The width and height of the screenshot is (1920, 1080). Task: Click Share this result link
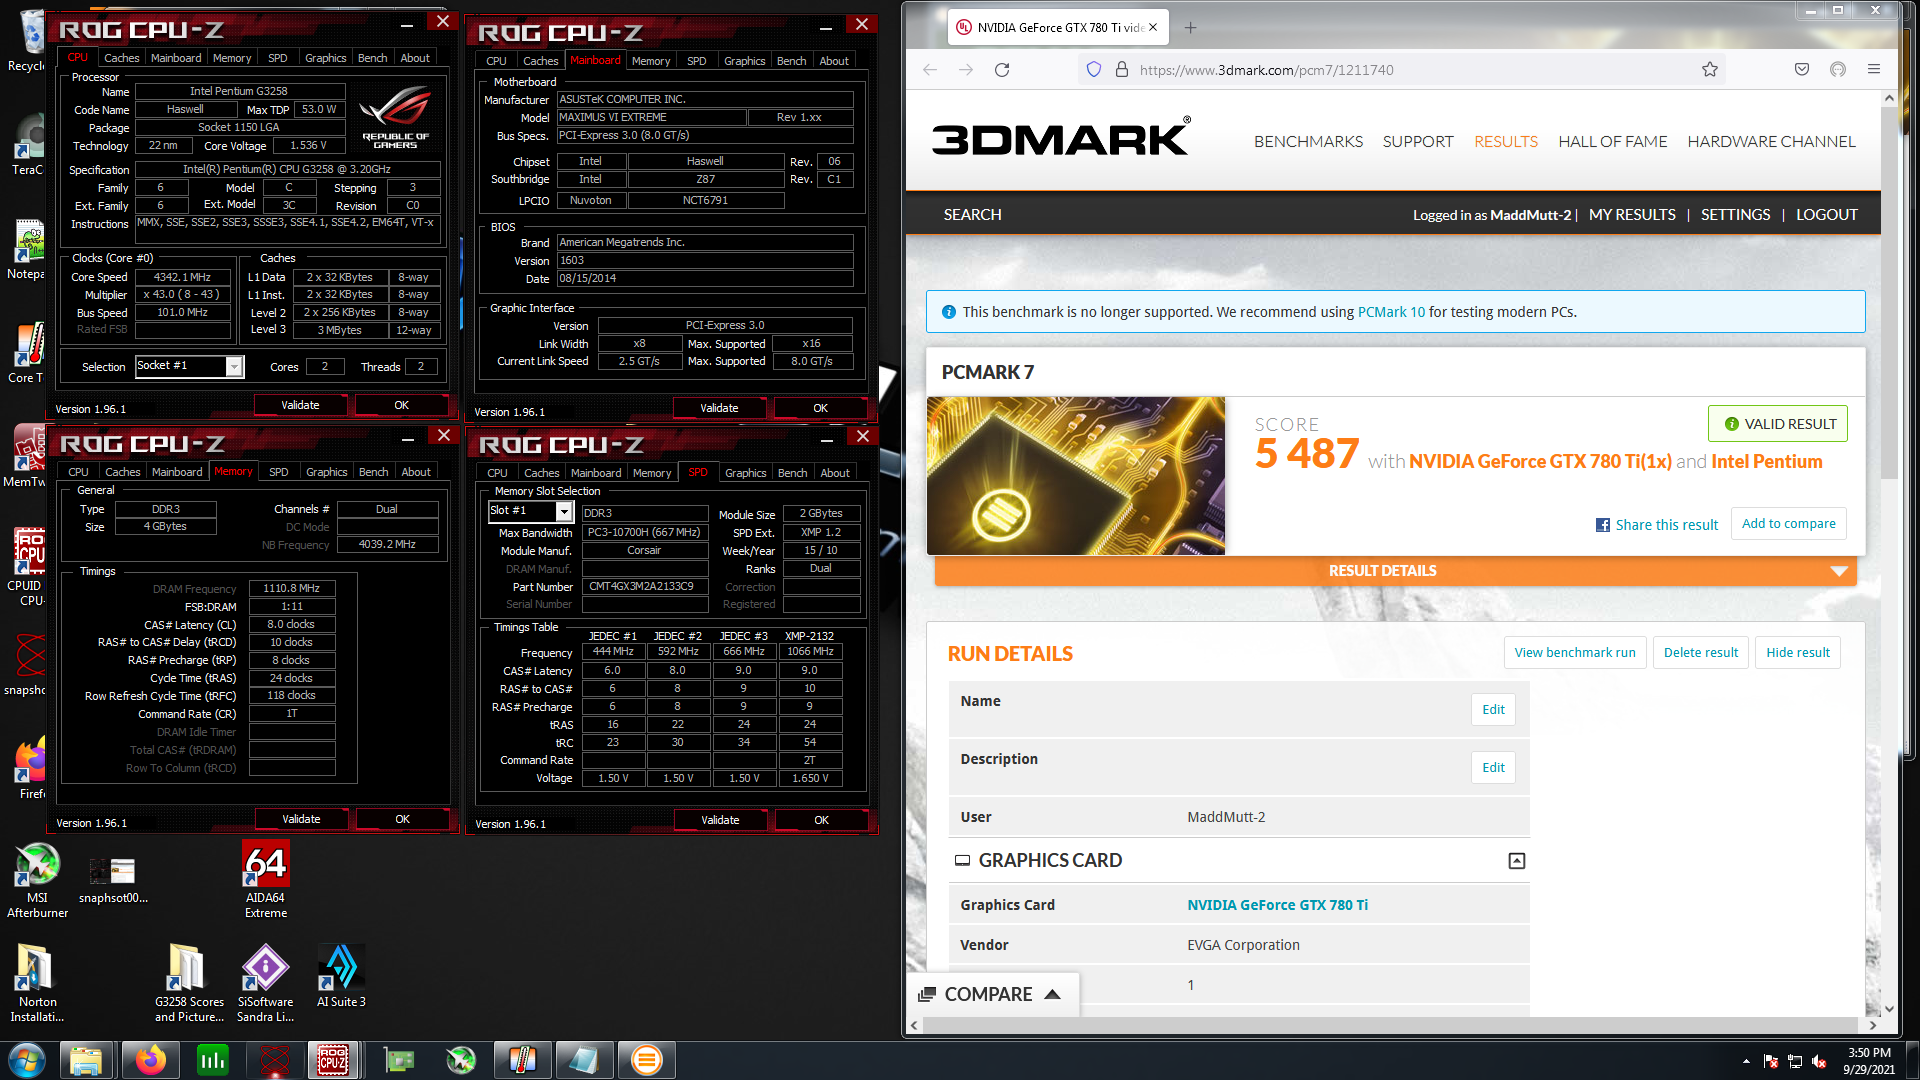[x=1657, y=525]
